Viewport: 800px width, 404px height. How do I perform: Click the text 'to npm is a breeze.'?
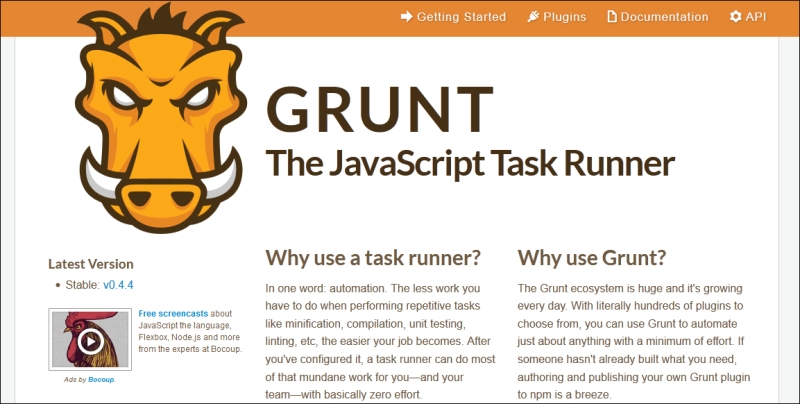pyautogui.click(x=564, y=394)
